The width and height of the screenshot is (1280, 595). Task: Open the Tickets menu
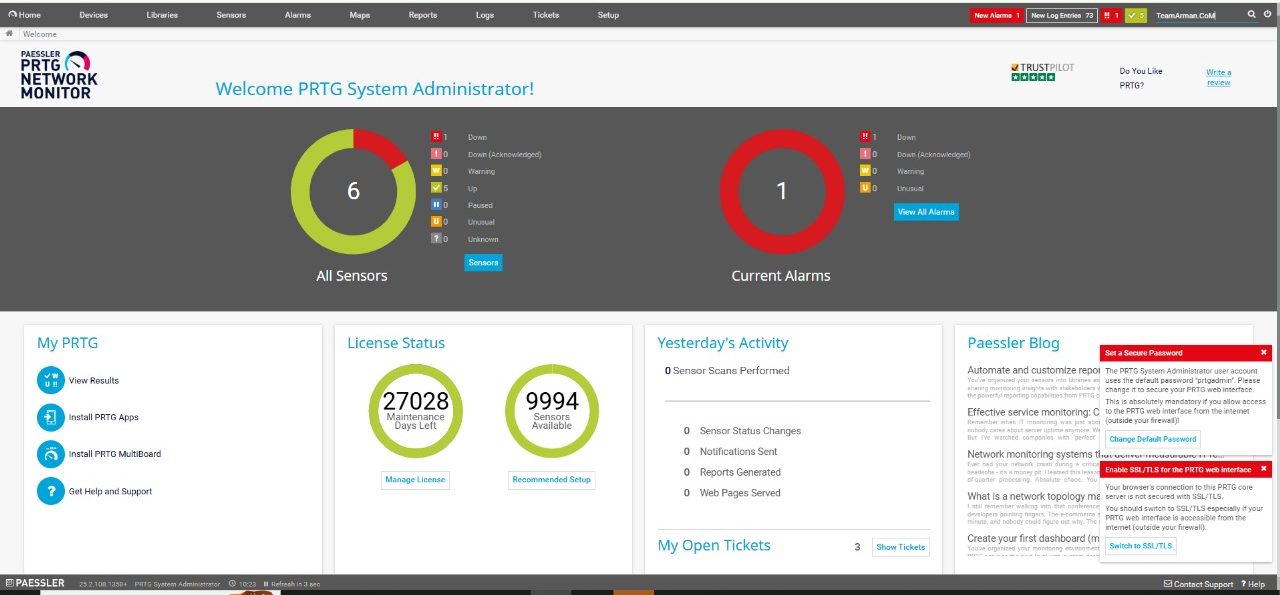[546, 15]
